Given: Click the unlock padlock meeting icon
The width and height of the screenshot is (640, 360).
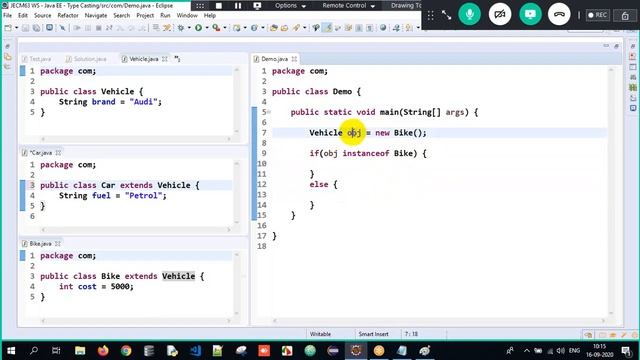Looking at the screenshot, I should tap(625, 16).
